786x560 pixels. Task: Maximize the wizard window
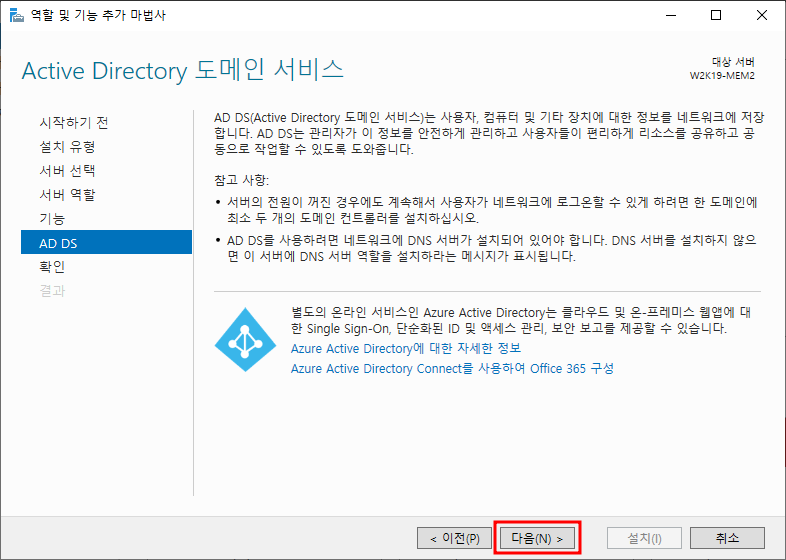click(x=716, y=15)
